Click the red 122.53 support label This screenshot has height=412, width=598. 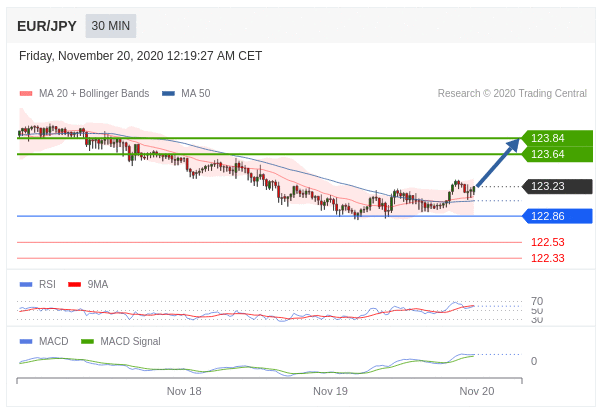[548, 242]
